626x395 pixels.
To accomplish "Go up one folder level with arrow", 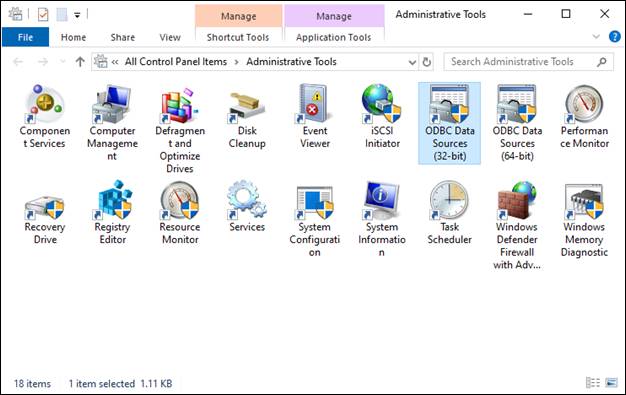I will coord(80,62).
